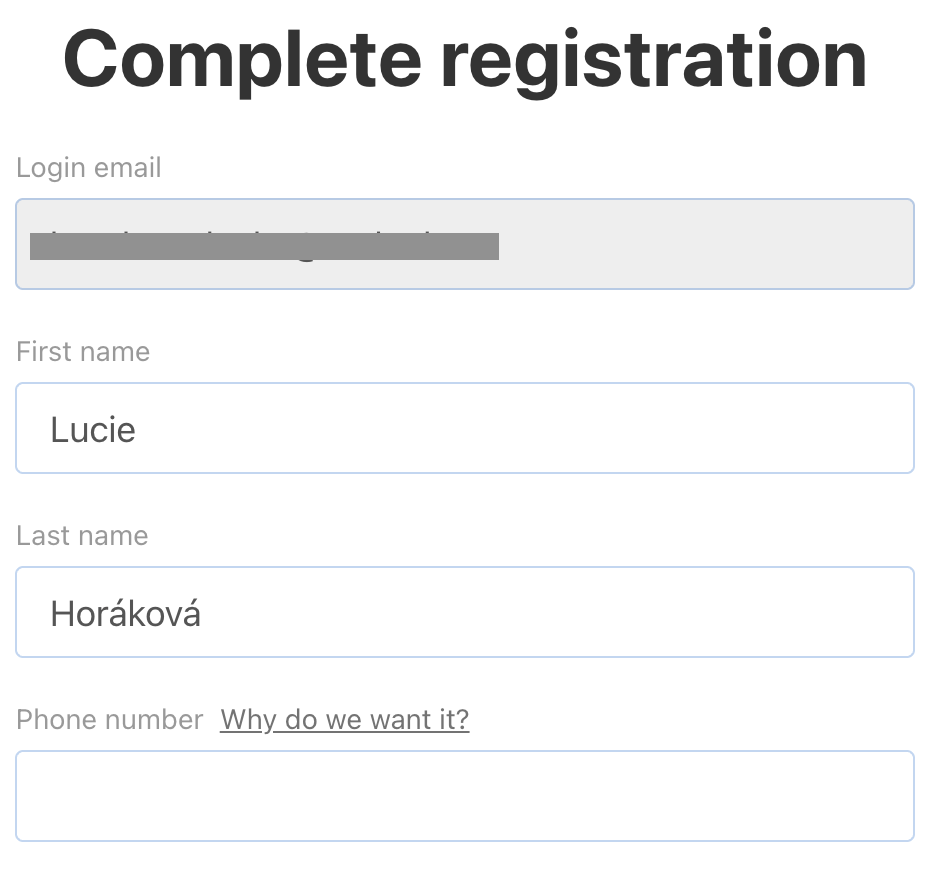Place cursor after 'Lucie' in First name
Viewport: 952px width, 874px height.
click(140, 429)
